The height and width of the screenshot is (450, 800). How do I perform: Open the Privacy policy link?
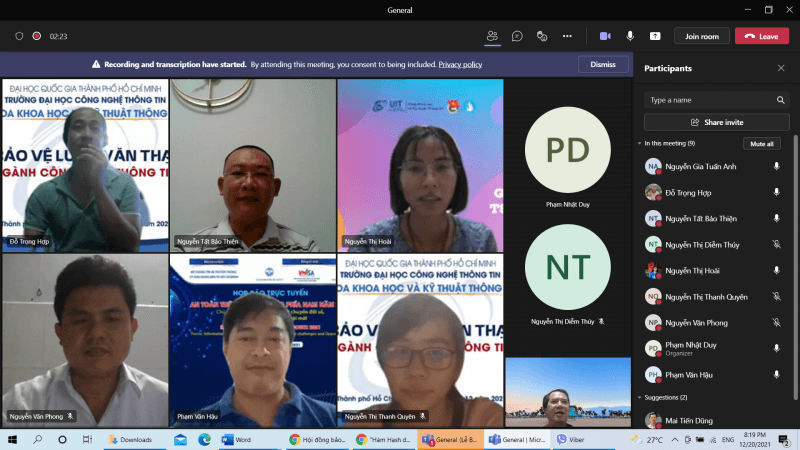click(x=460, y=64)
